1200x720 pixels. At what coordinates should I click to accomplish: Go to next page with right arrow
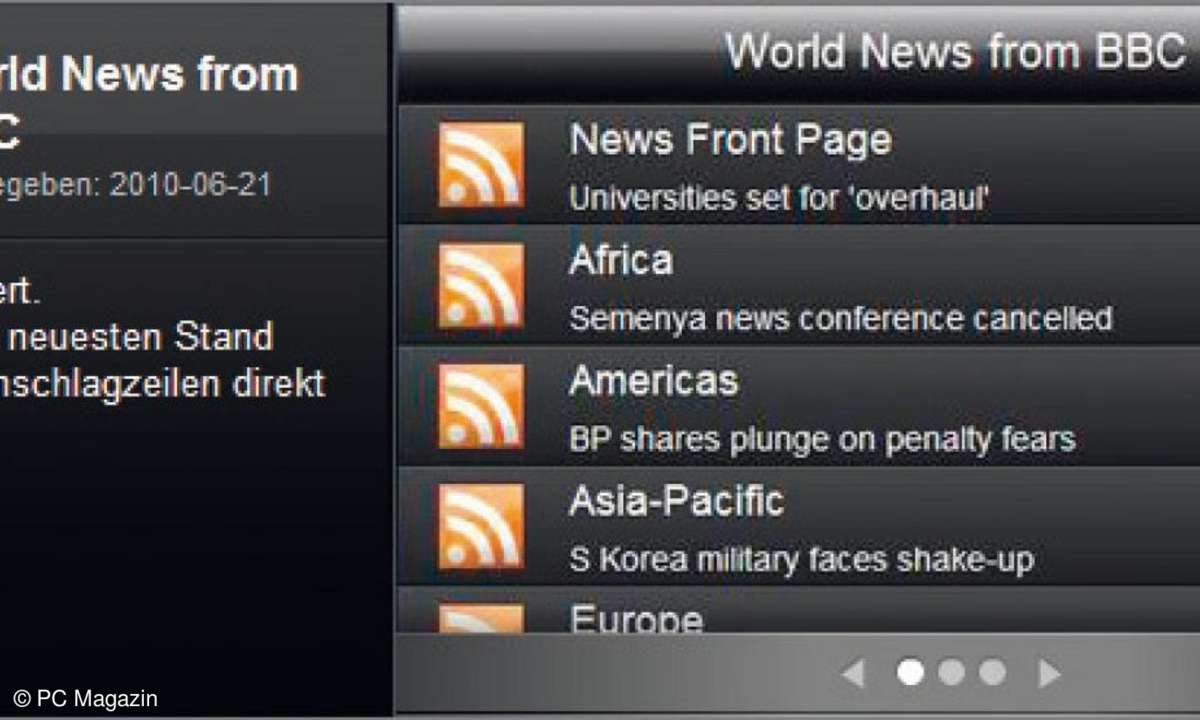tap(1049, 673)
